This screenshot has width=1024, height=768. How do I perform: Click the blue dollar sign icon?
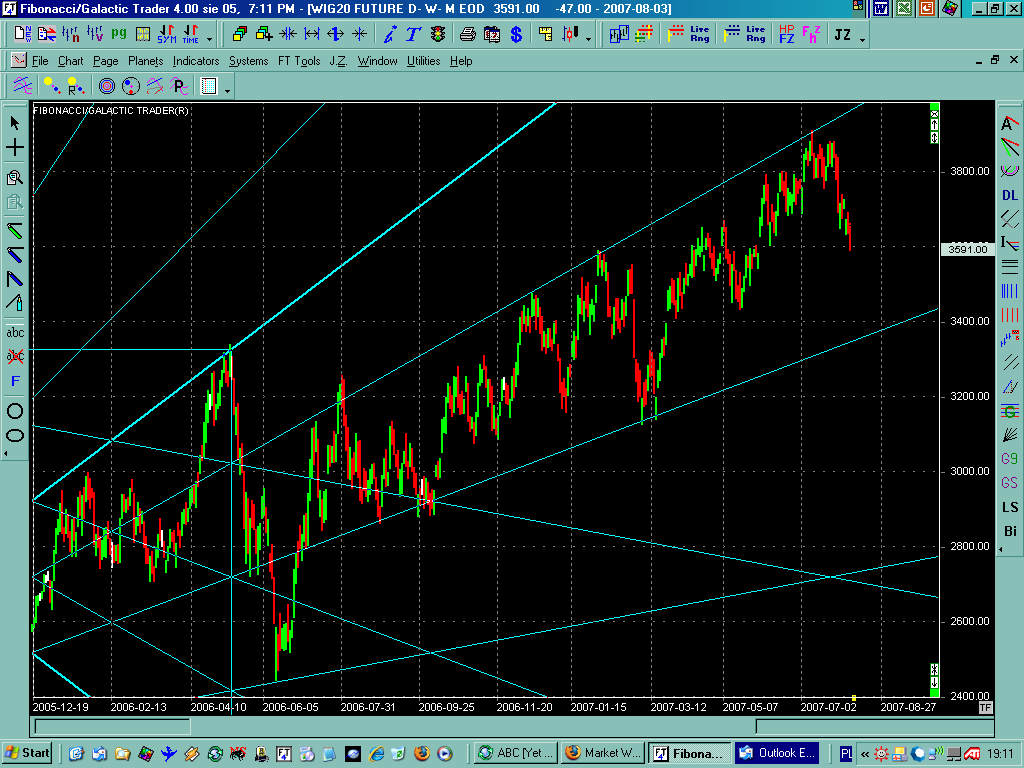pos(516,35)
